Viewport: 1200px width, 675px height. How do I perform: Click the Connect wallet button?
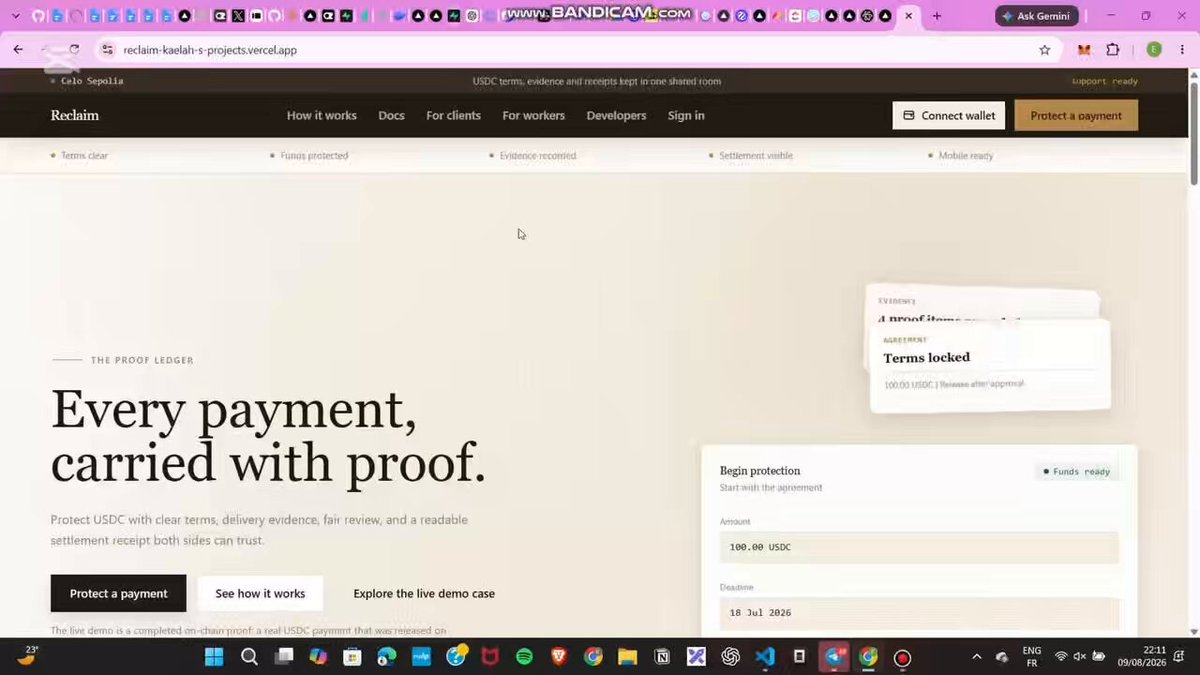click(948, 115)
